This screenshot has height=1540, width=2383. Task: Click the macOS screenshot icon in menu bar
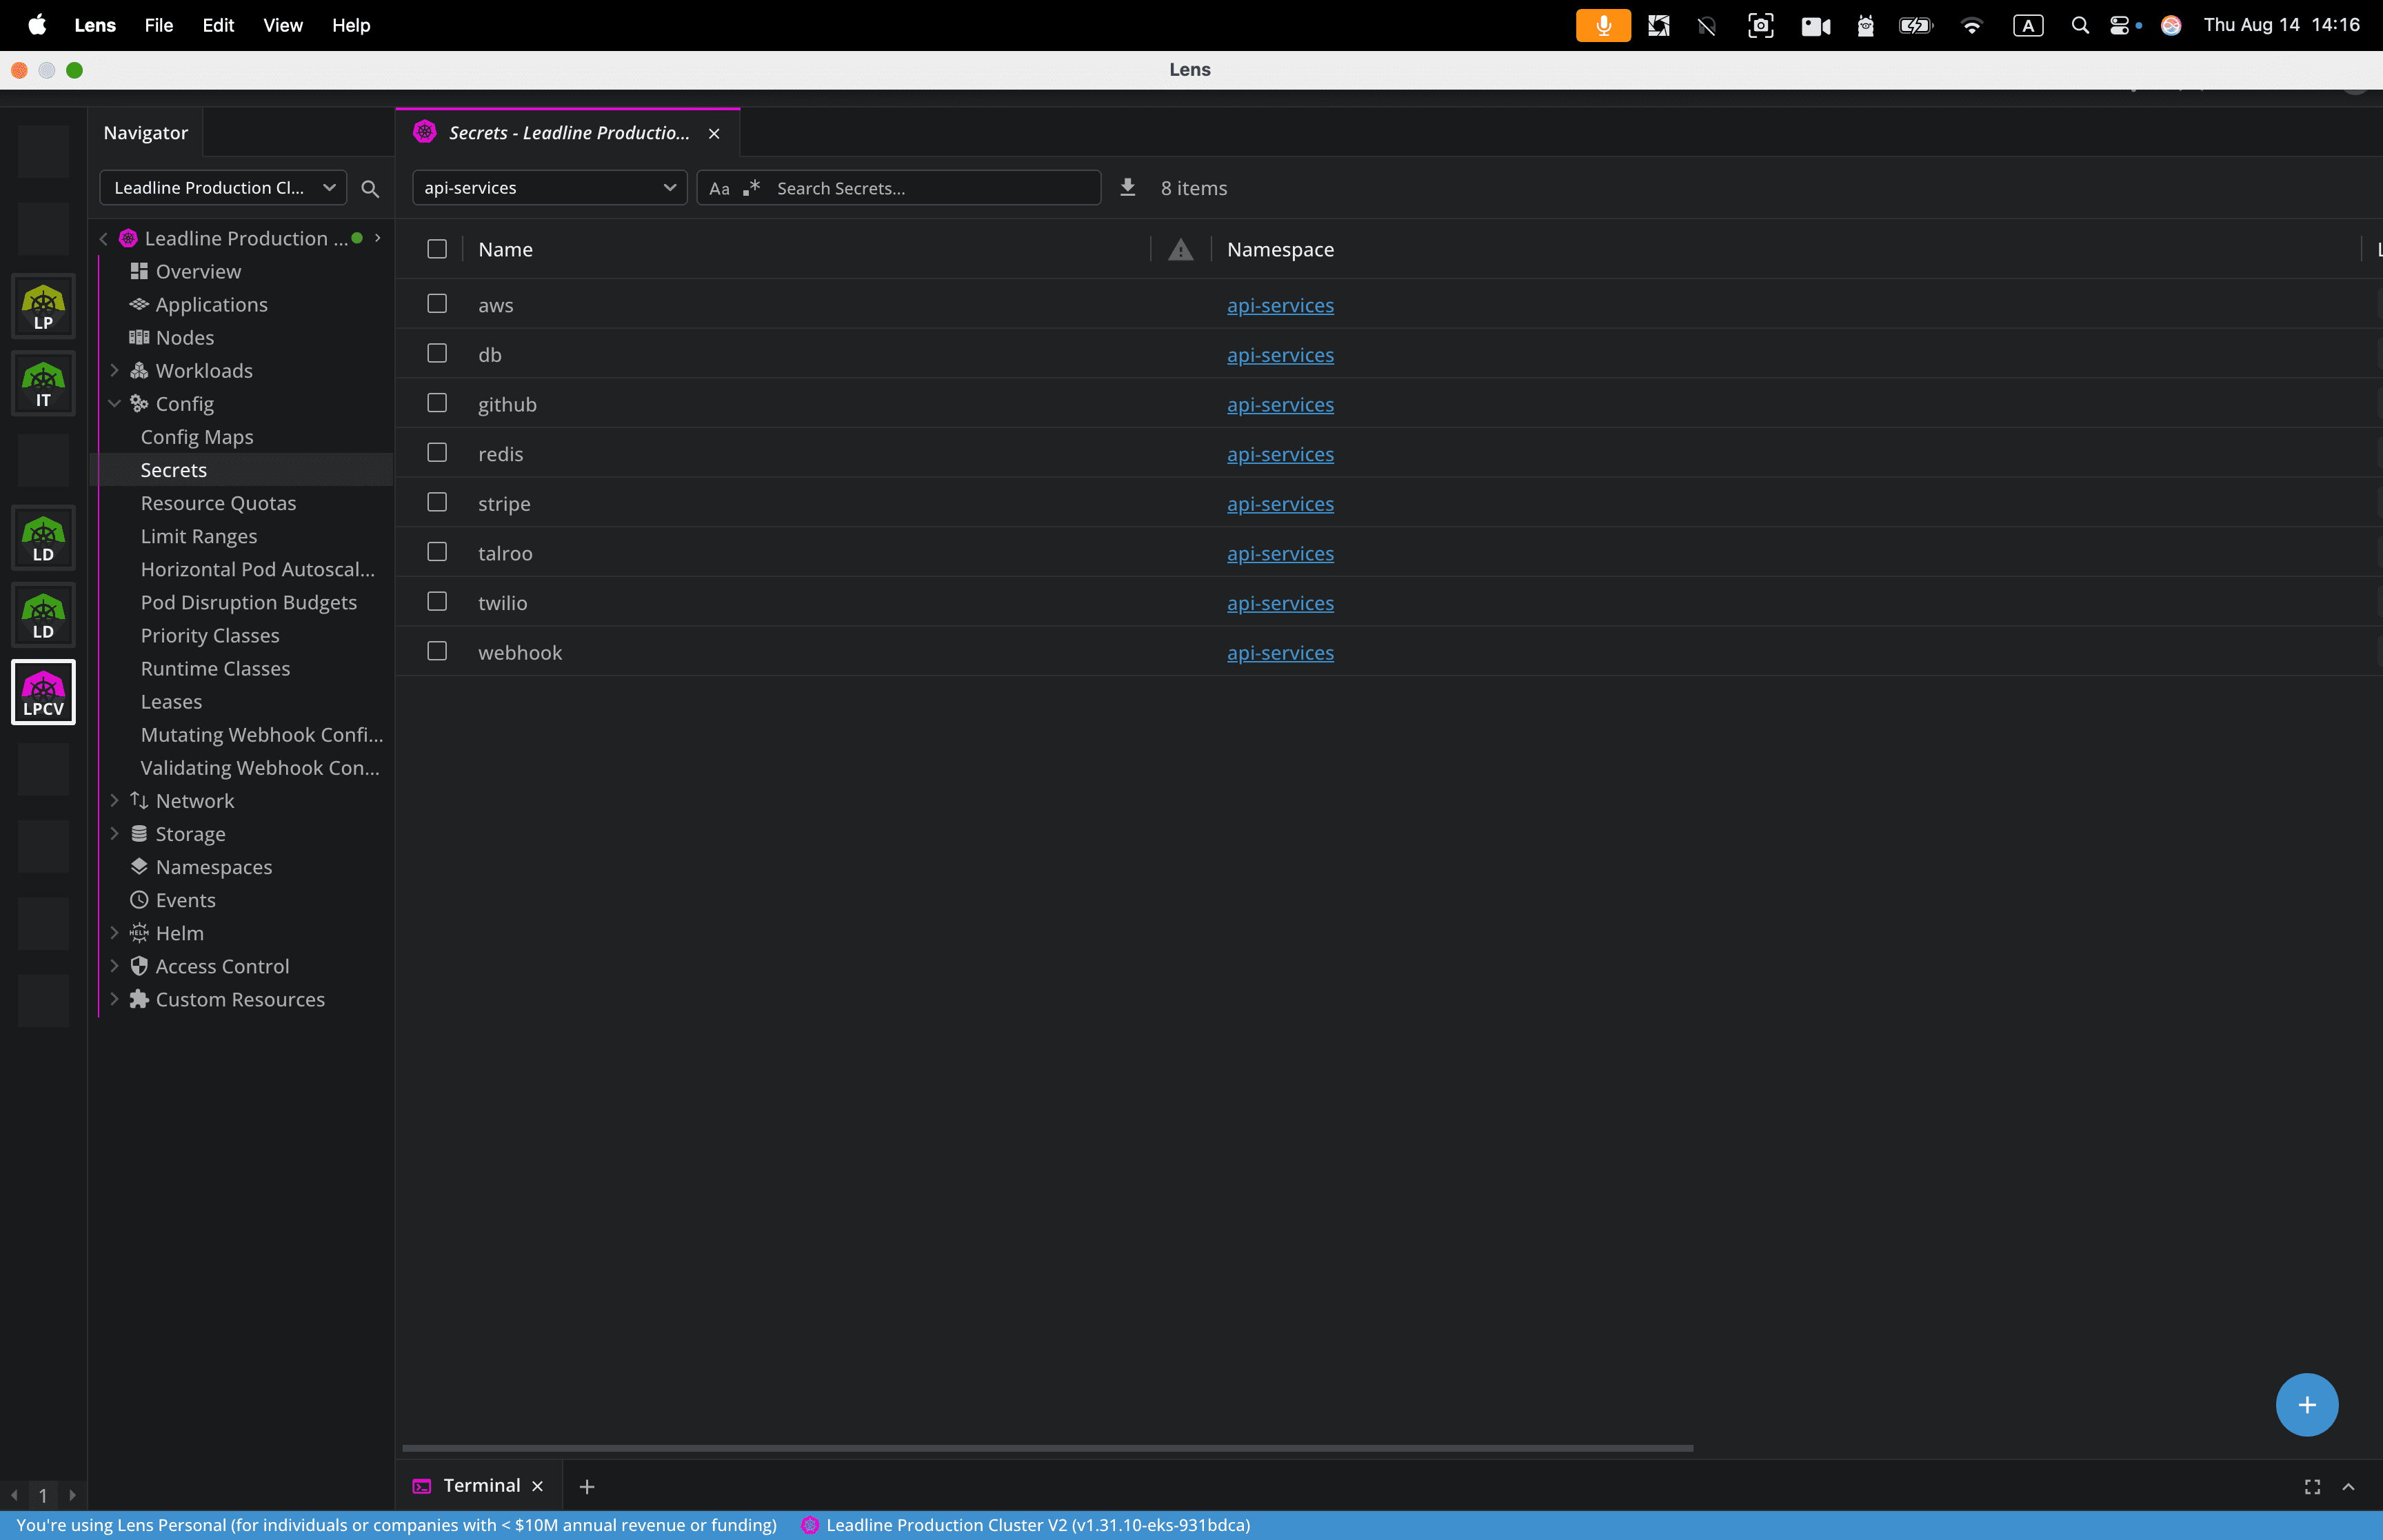pyautogui.click(x=1760, y=25)
